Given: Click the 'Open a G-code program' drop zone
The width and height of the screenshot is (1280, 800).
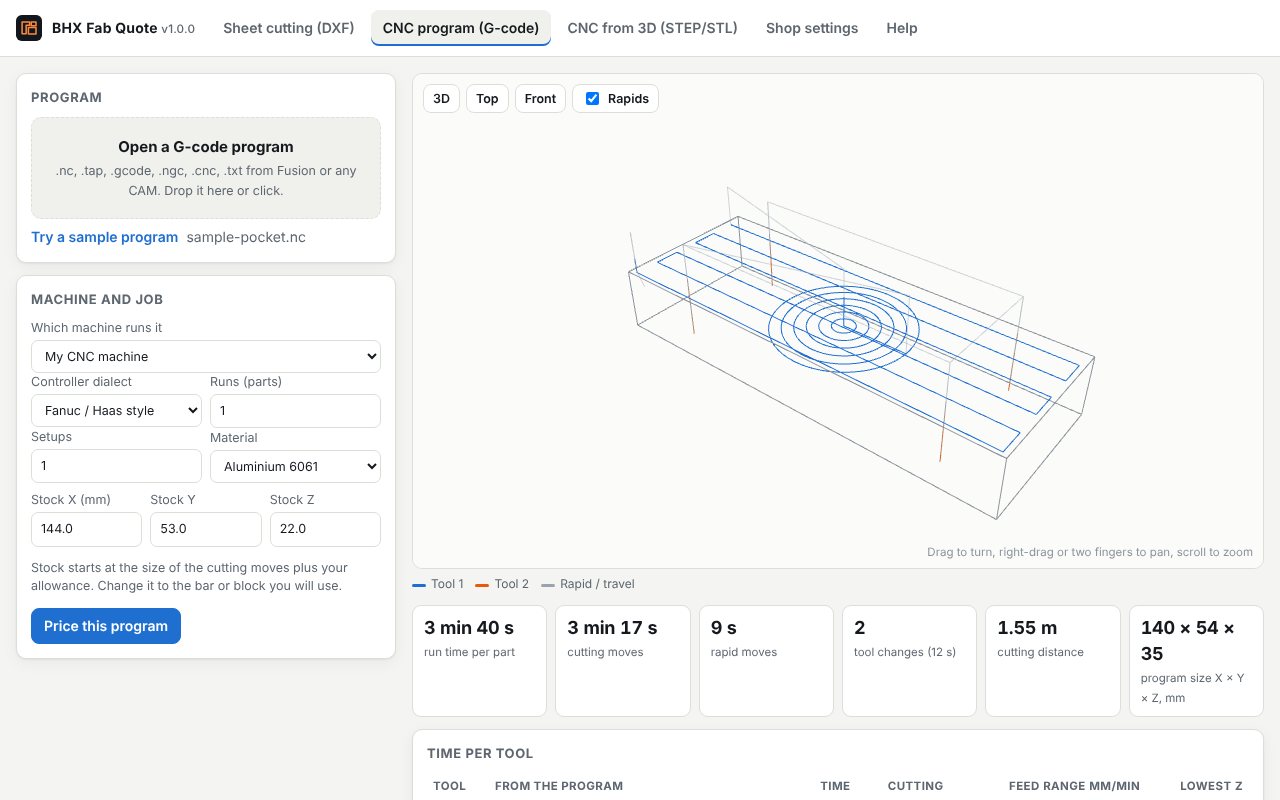Looking at the screenshot, I should tap(206, 168).
